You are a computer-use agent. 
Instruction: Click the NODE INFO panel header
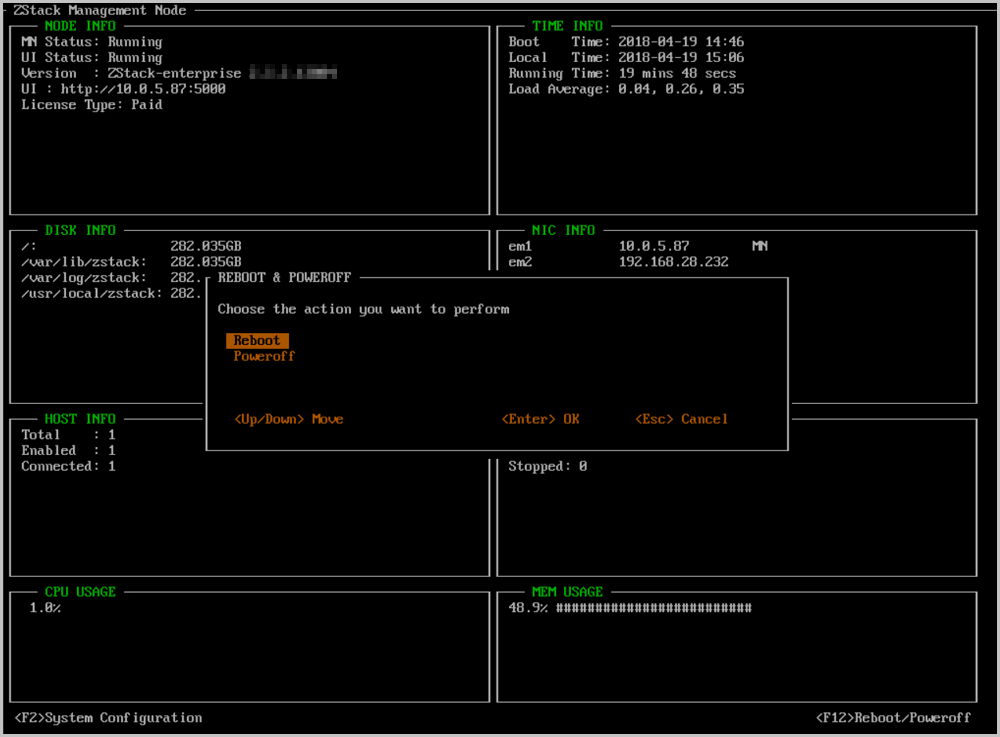pos(80,26)
